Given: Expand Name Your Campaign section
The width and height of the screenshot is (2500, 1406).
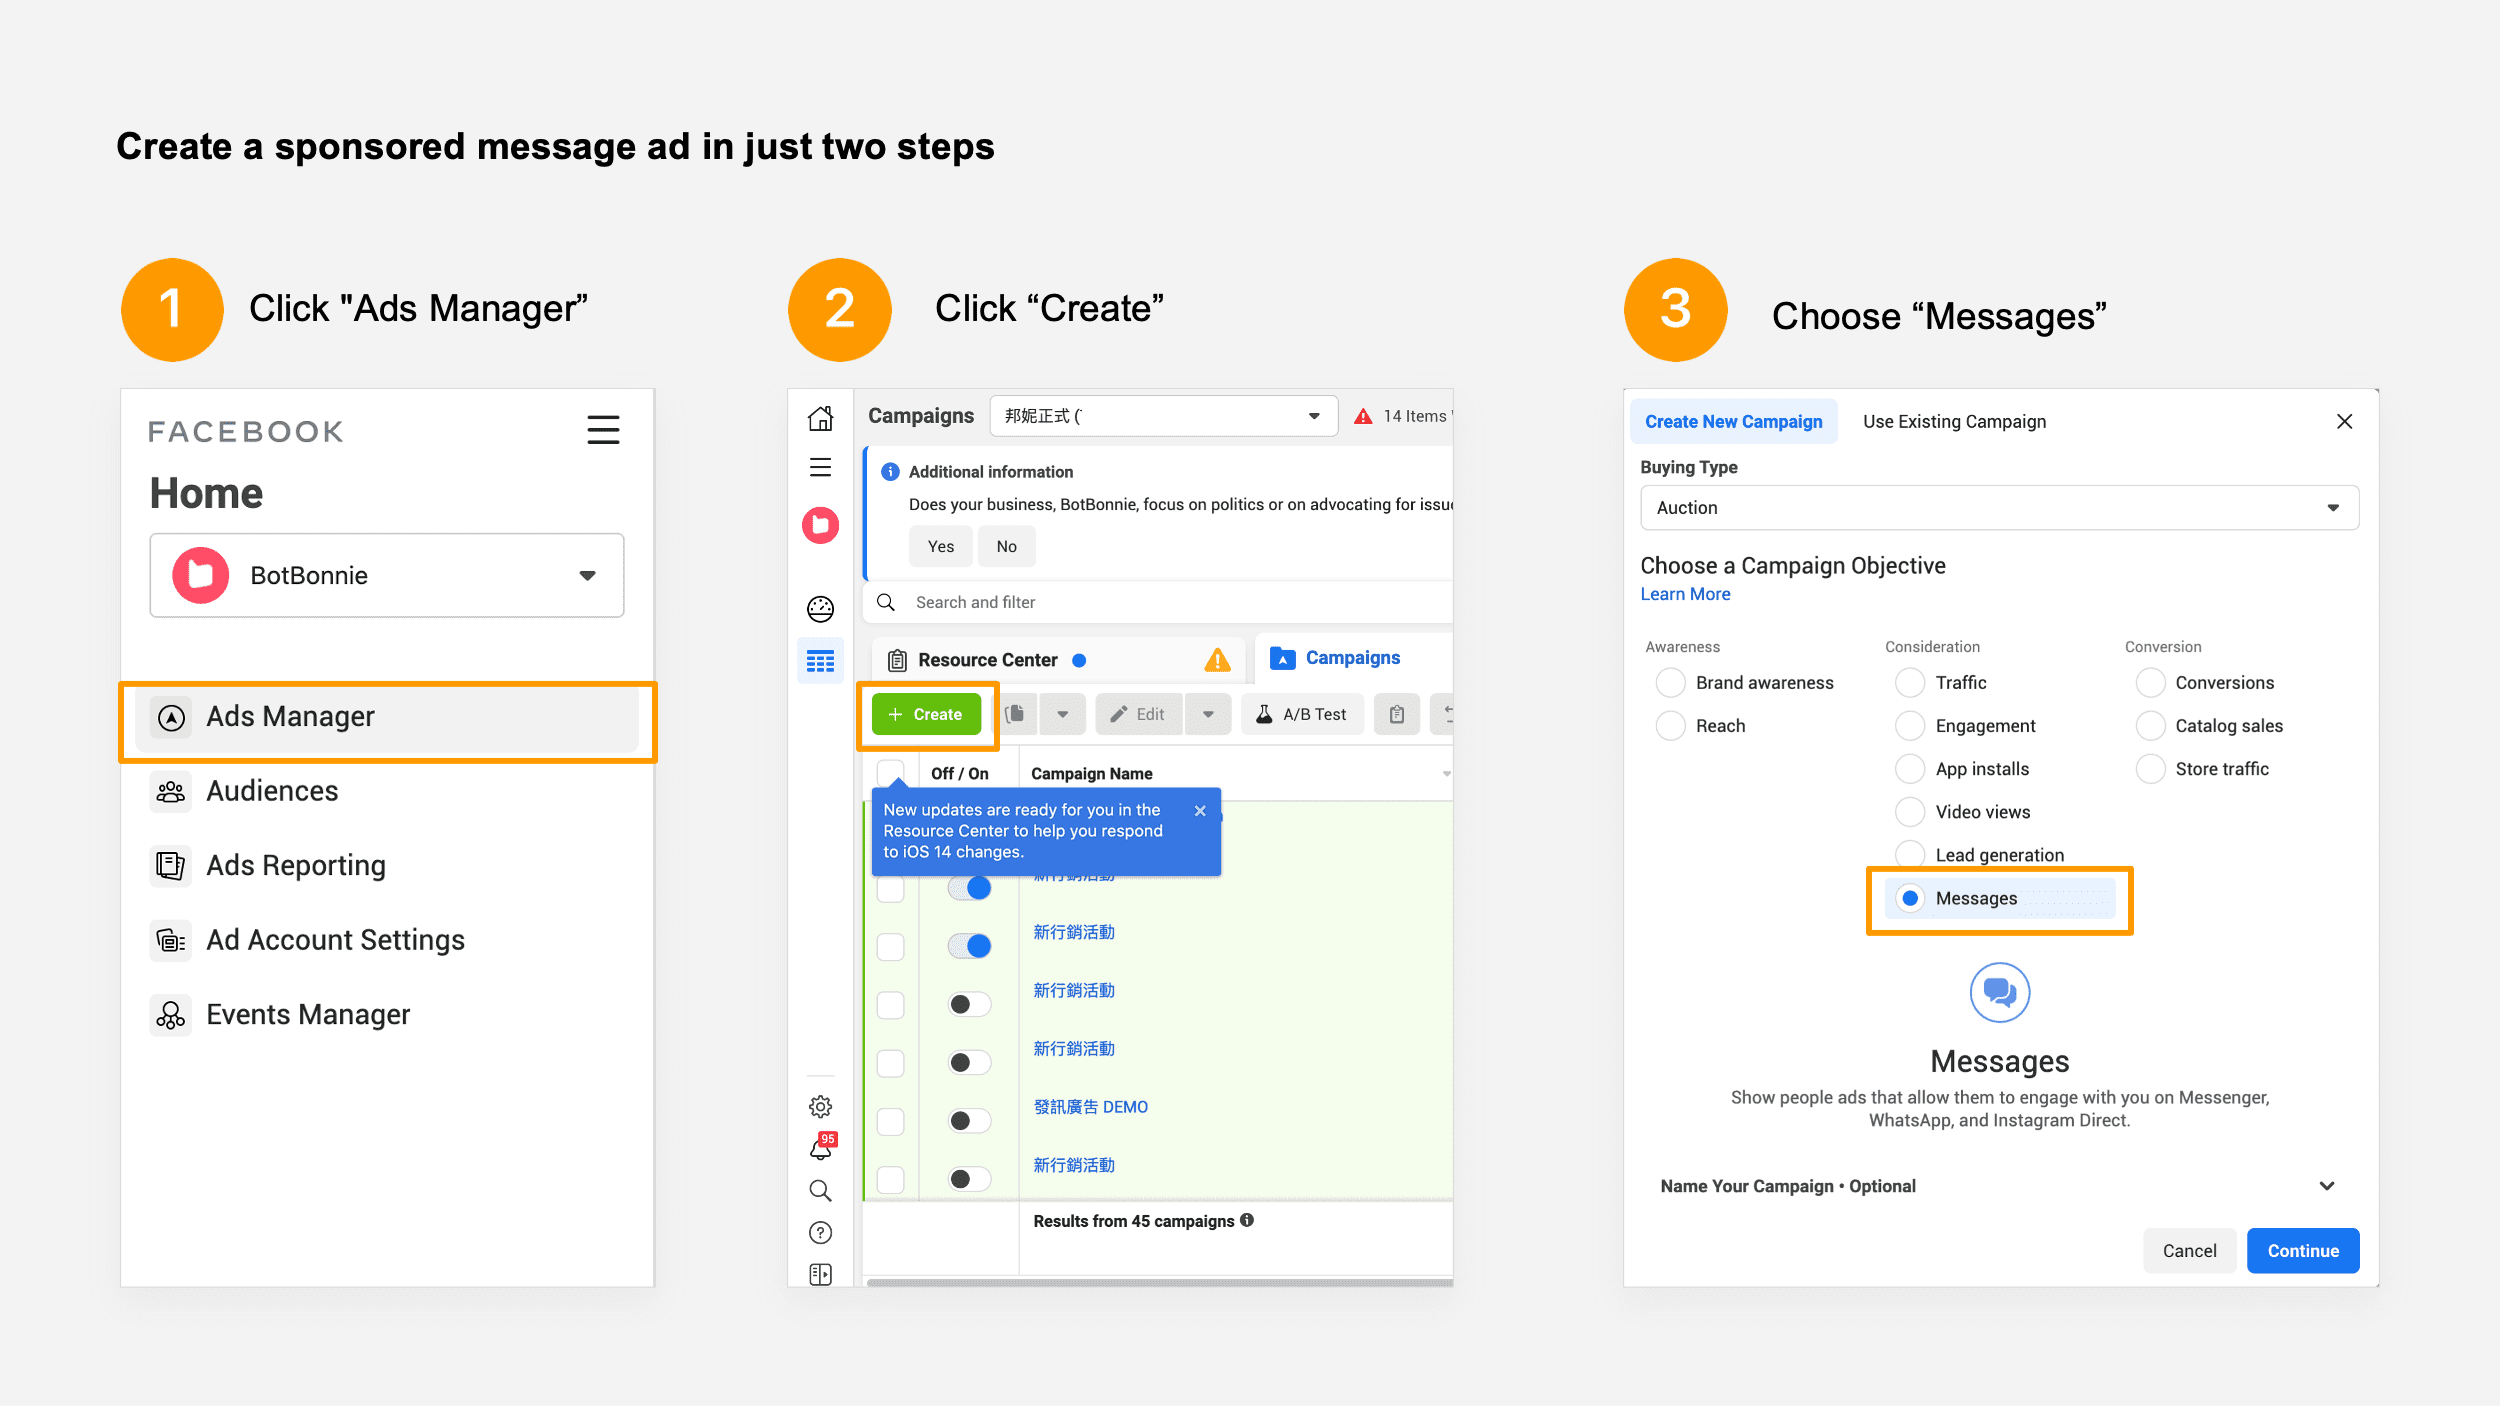Looking at the screenshot, I should pyautogui.click(x=2326, y=1186).
